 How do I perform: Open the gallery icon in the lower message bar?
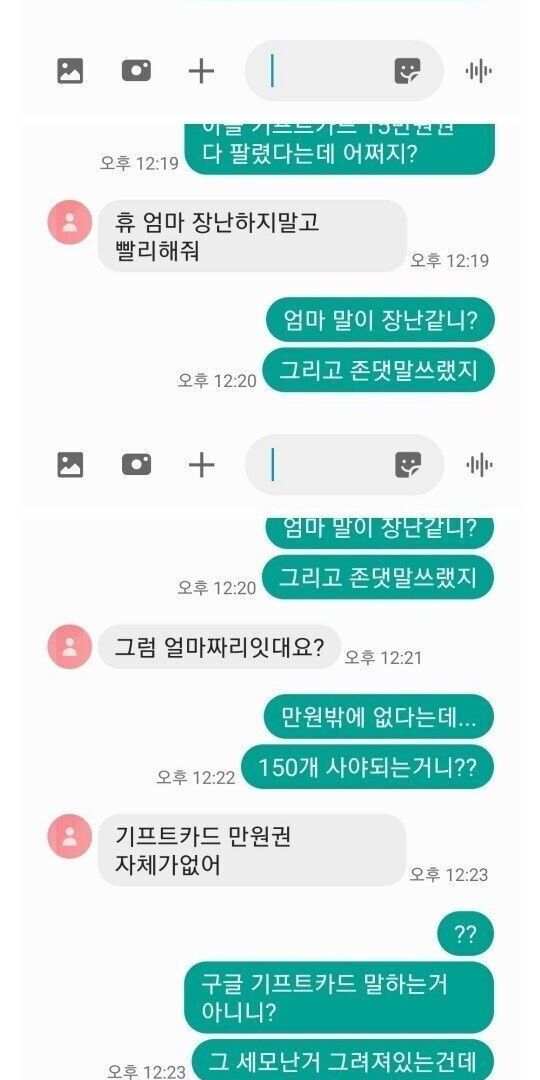[x=70, y=465]
